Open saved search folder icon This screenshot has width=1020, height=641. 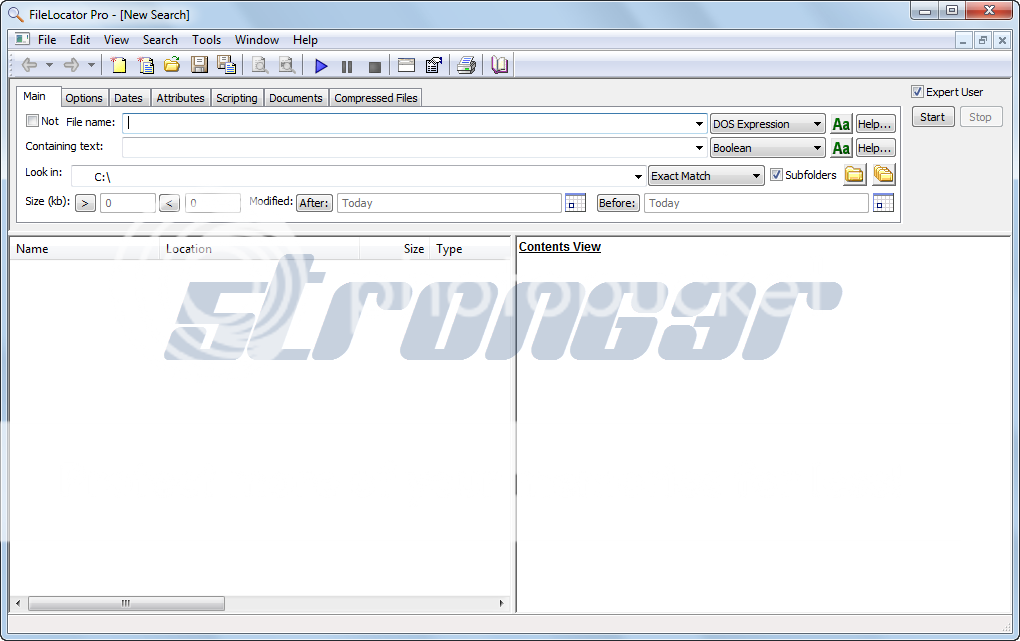[172, 65]
